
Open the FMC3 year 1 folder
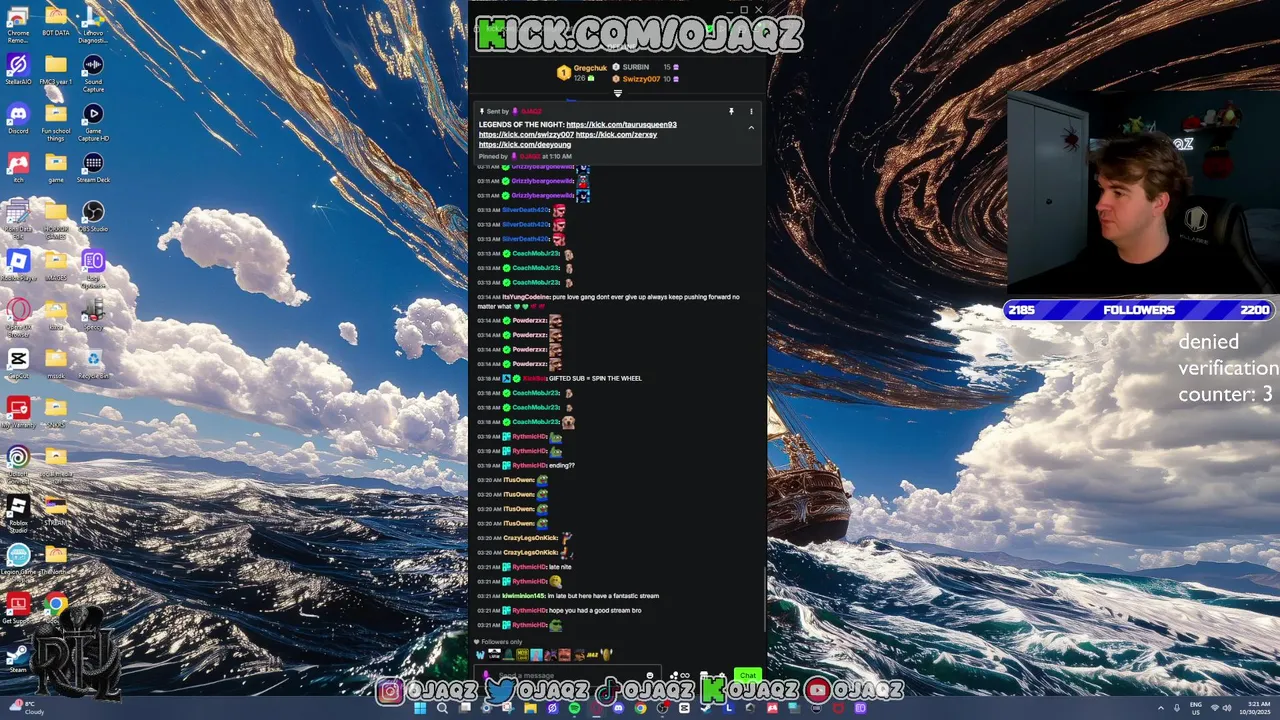[x=56, y=70]
